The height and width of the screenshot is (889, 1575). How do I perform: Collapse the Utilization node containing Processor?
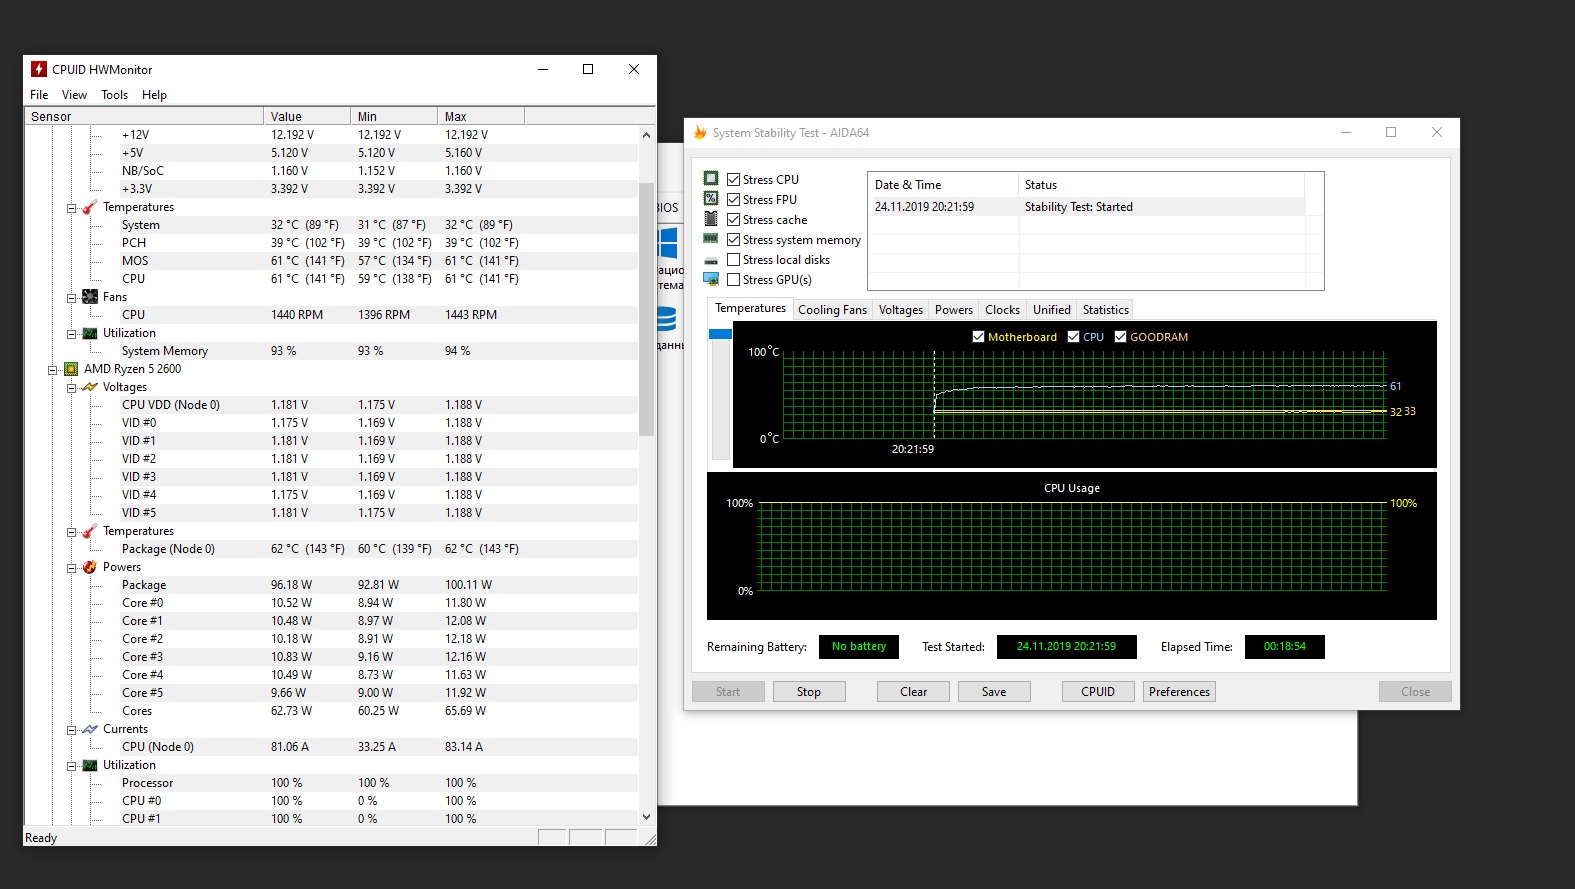72,766
